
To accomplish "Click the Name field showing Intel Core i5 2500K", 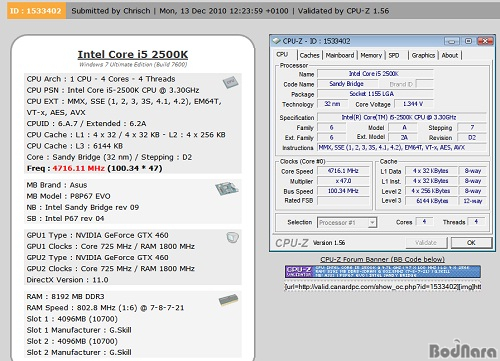I will point(375,74).
